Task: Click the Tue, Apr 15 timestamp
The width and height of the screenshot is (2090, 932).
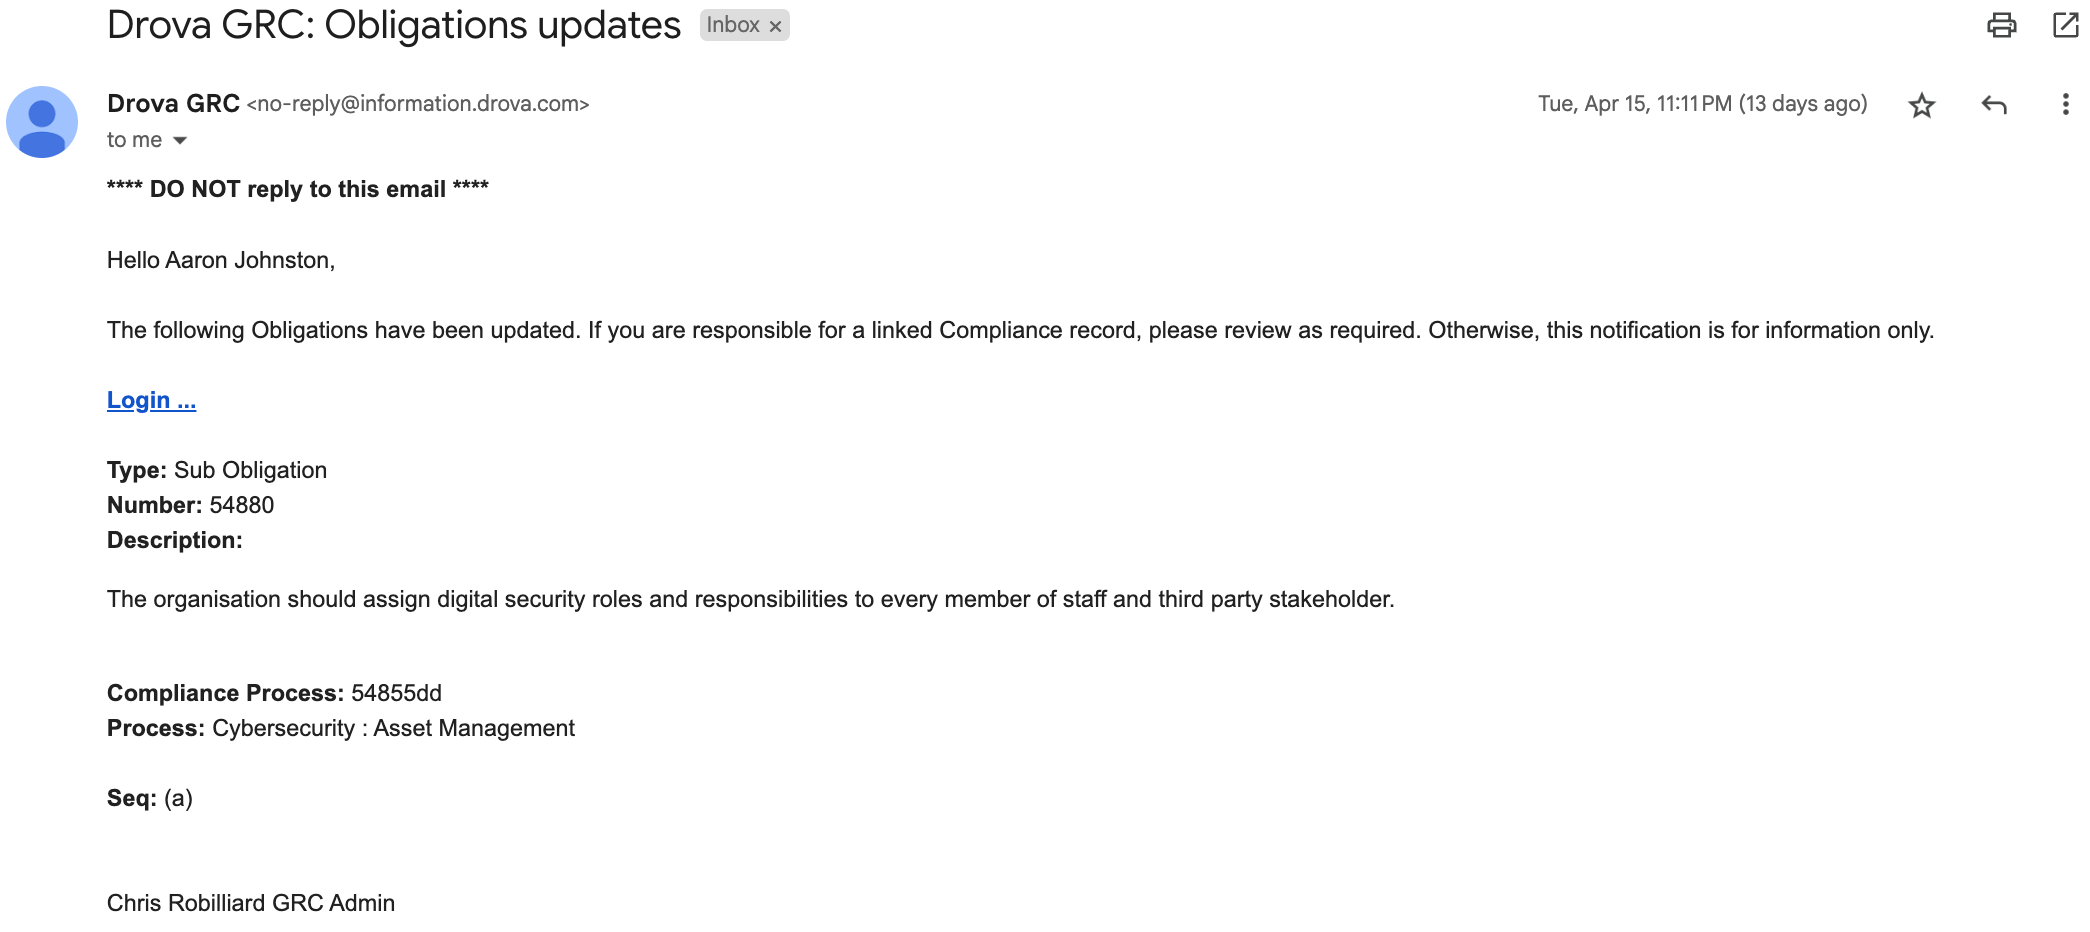Action: [x=1702, y=104]
